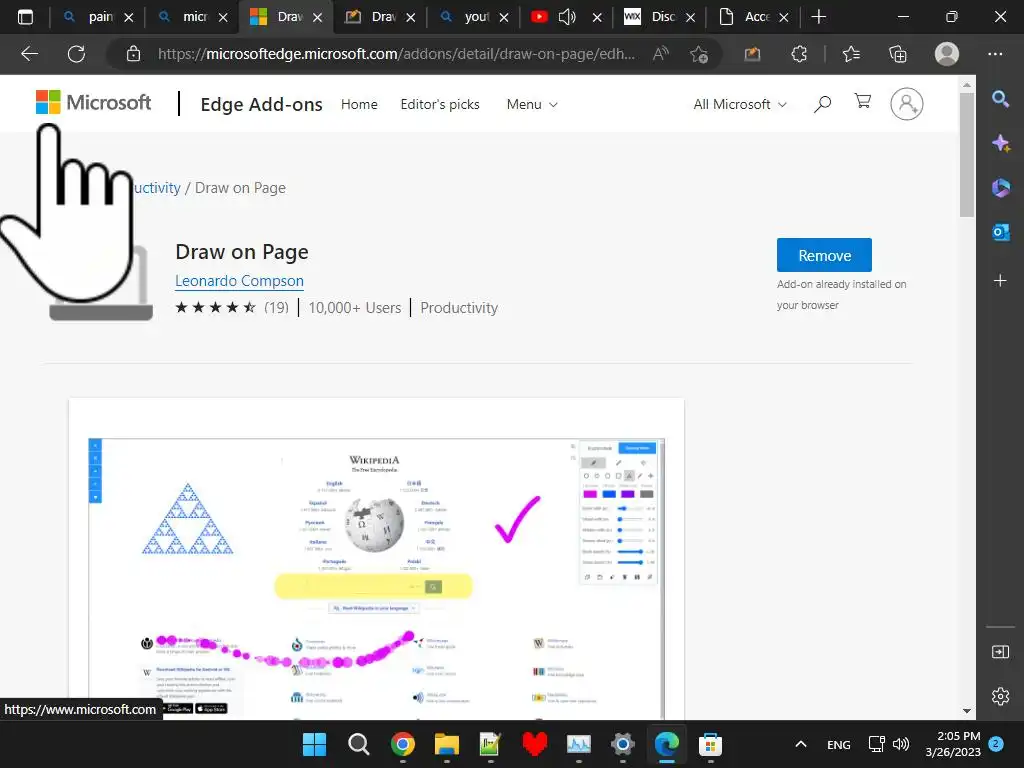Click the address bar URL
This screenshot has height=768, width=1024.
(396, 54)
